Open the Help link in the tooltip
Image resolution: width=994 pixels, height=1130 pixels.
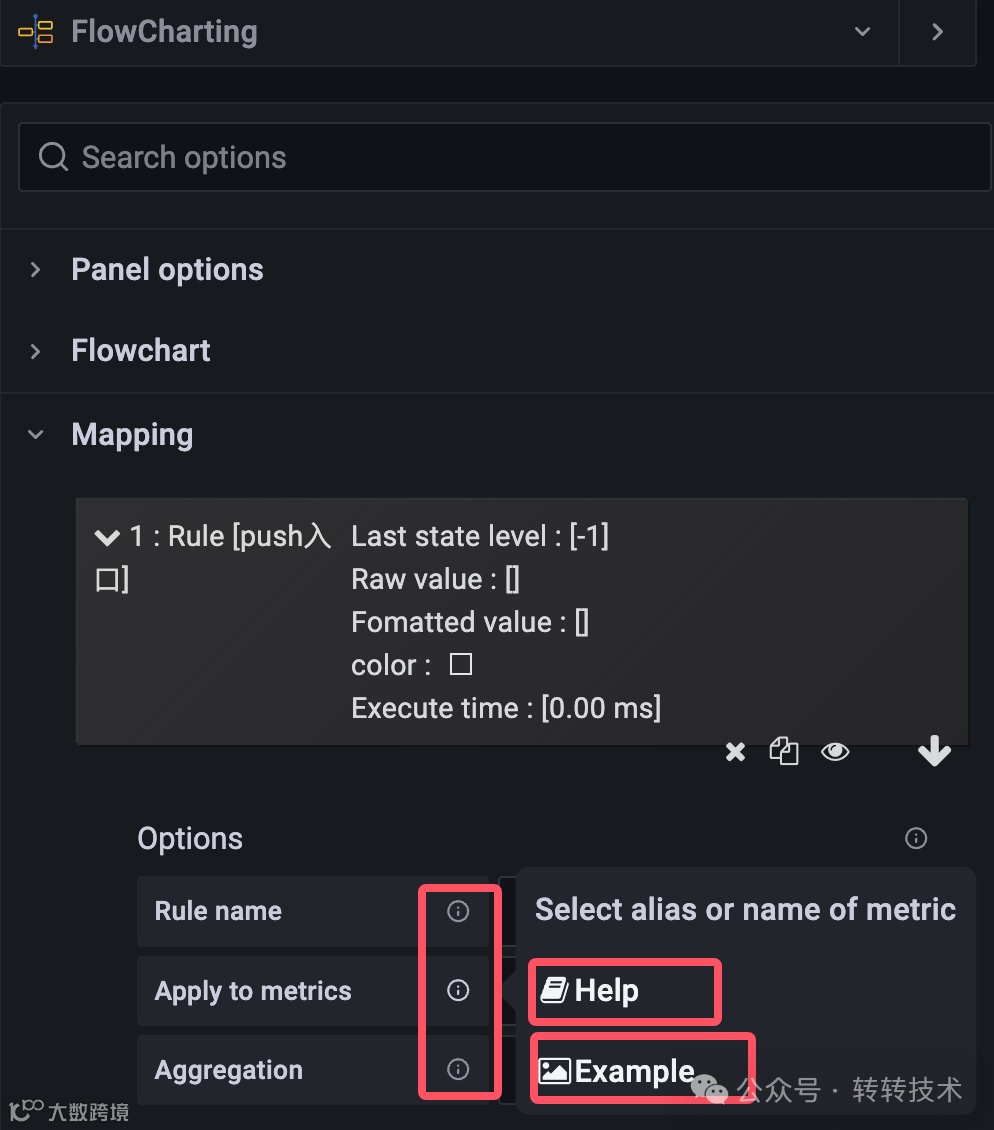605,991
